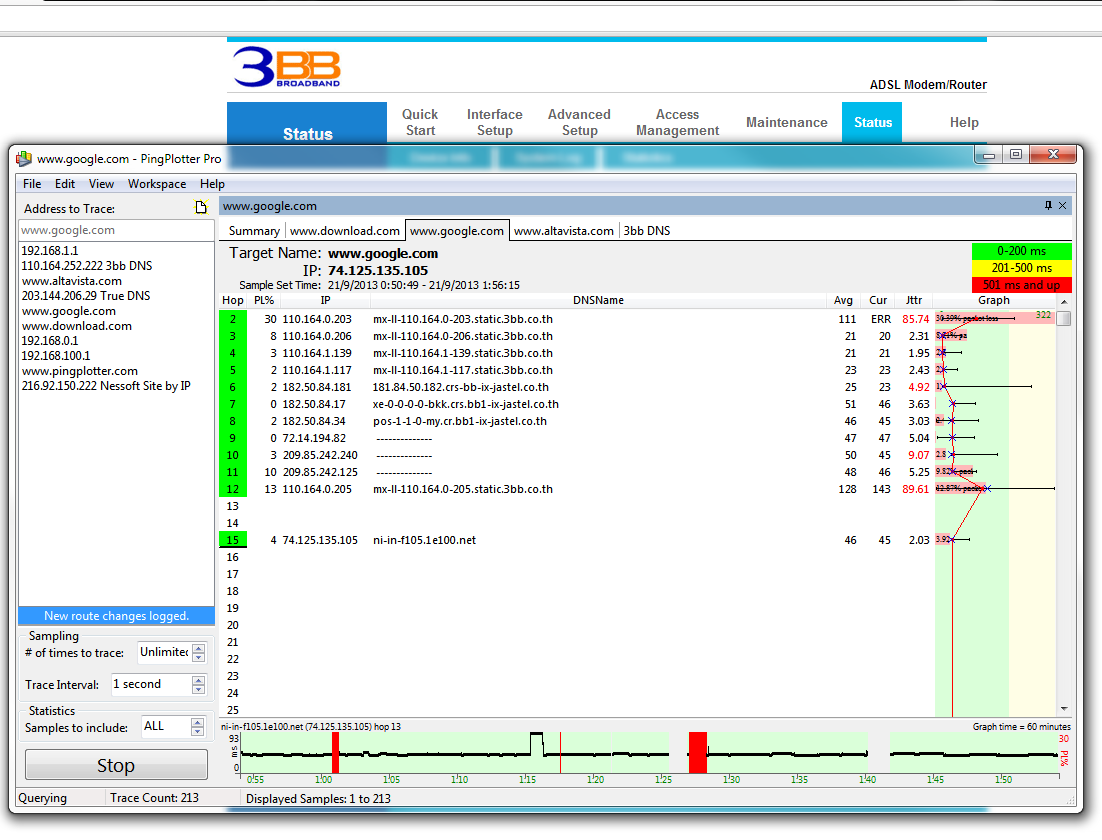Select 216.92.150.222 Nessoft Site by IP

click(106, 386)
